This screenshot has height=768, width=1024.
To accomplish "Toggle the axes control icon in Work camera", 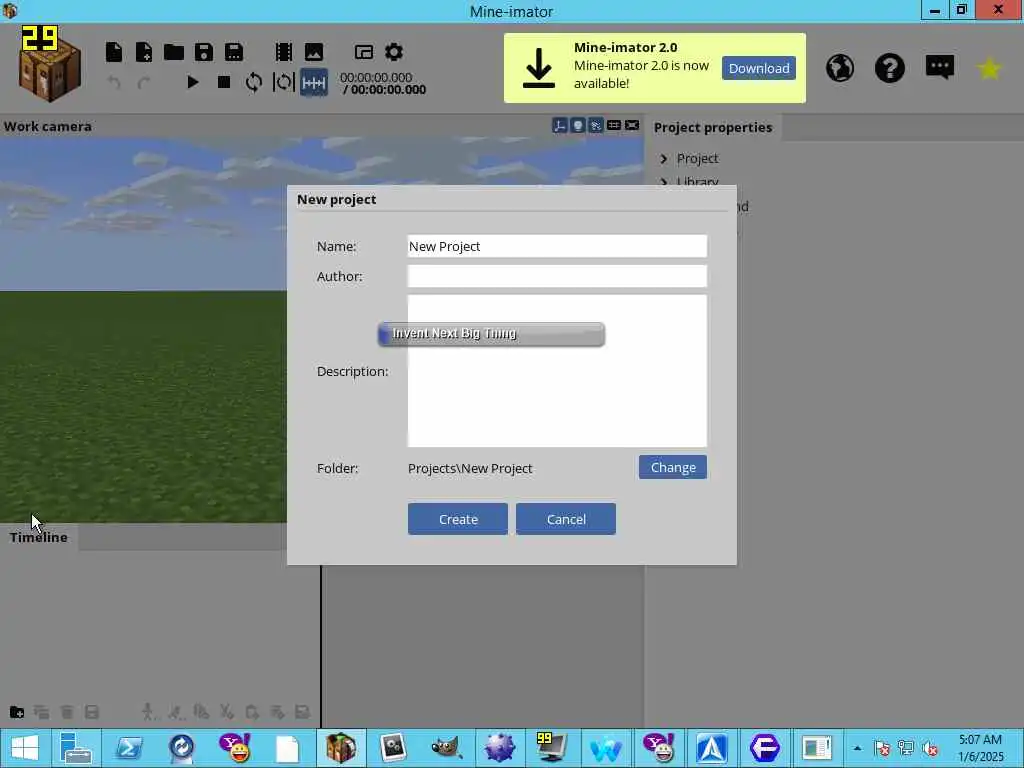I will 560,125.
